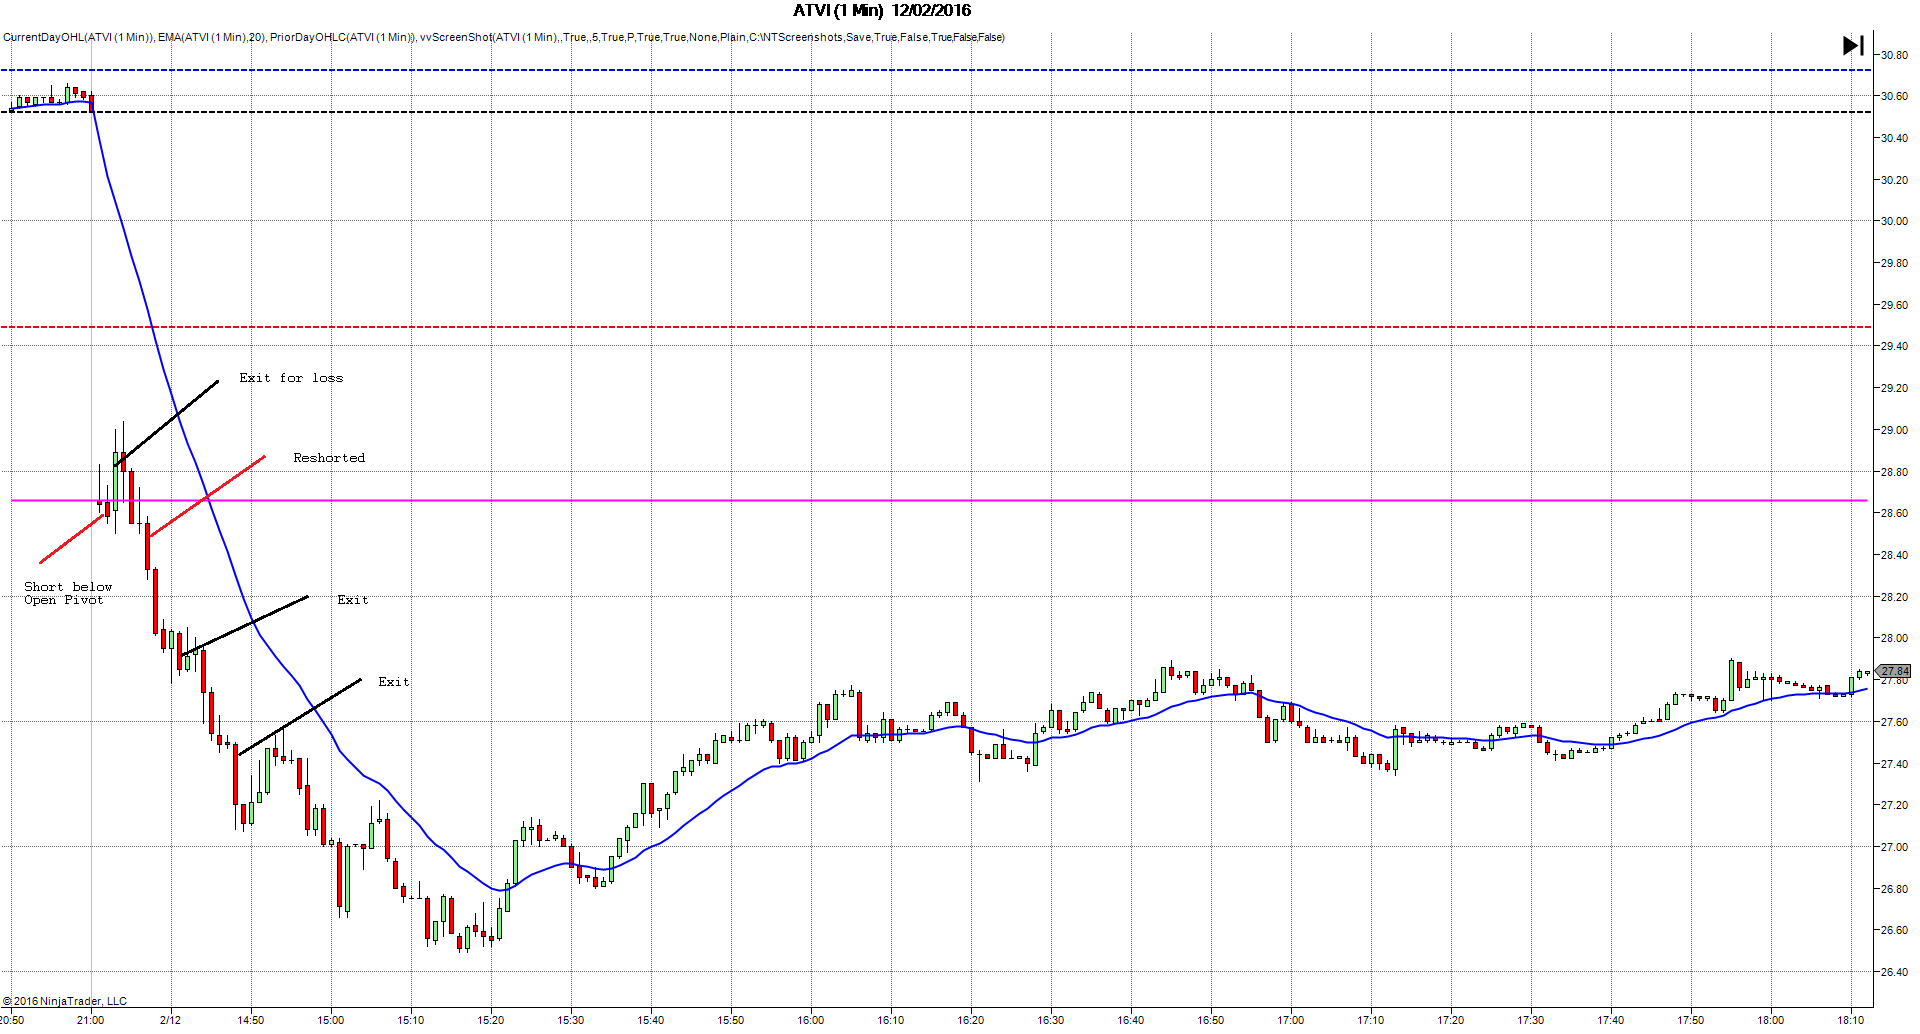Click the 16:40 time axis label
1920x1034 pixels.
point(1131,1020)
